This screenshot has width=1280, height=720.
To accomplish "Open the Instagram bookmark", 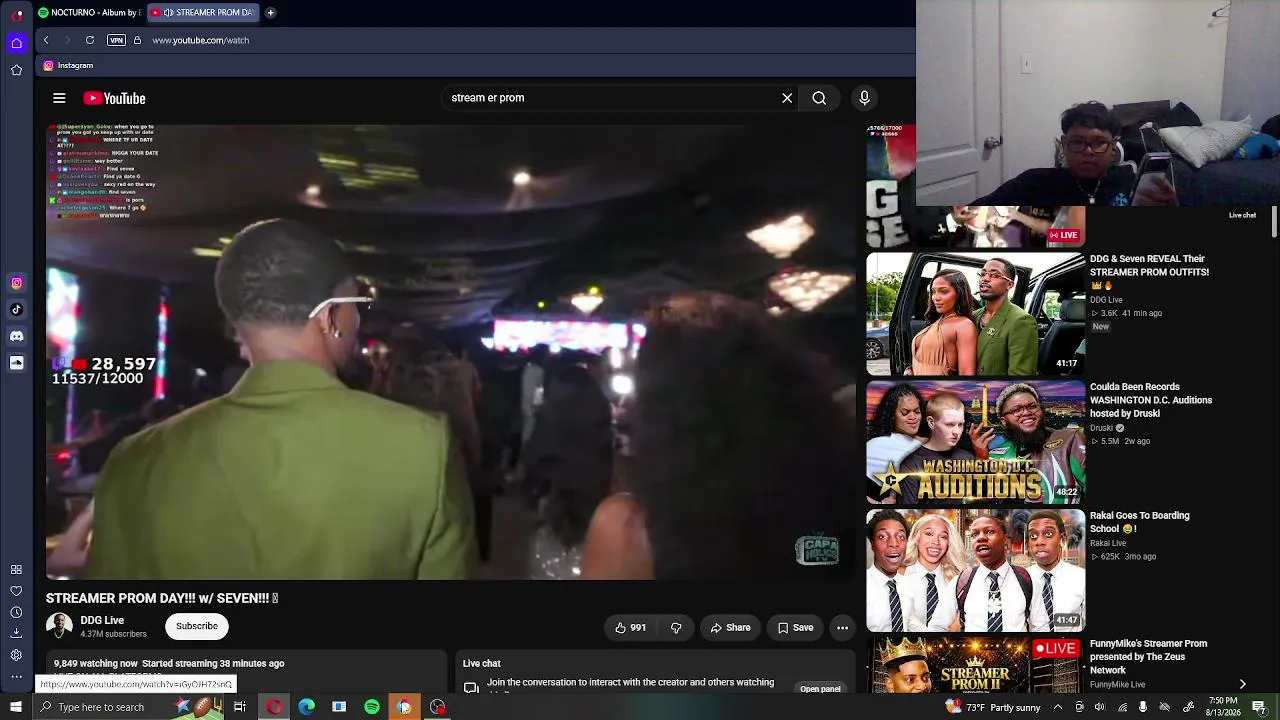I will click(68, 65).
